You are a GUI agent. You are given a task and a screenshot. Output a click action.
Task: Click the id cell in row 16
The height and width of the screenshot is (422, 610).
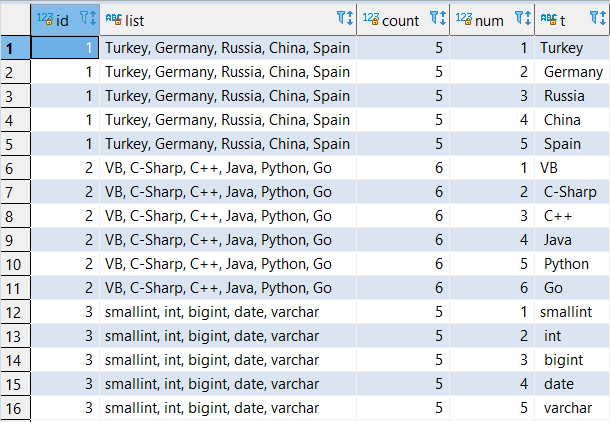point(65,408)
